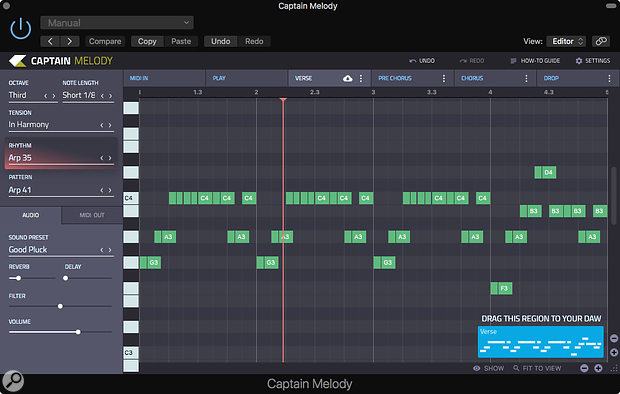Go to previous preset arrow

(x=50, y=41)
